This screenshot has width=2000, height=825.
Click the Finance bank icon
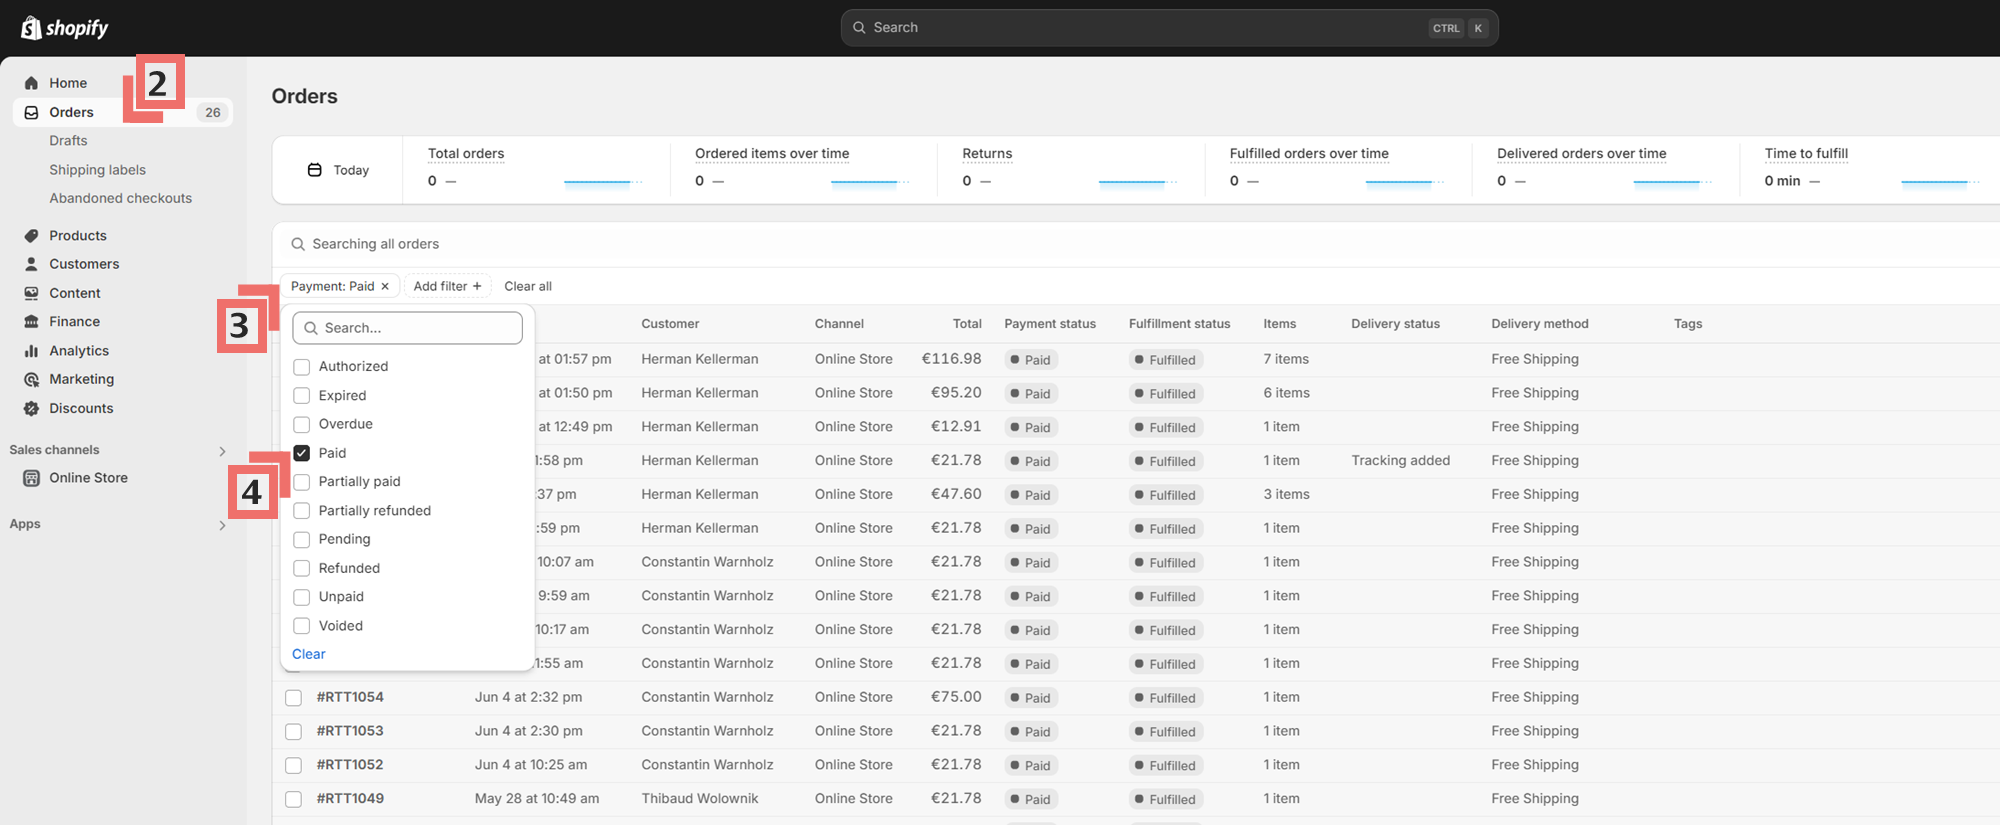click(31, 322)
